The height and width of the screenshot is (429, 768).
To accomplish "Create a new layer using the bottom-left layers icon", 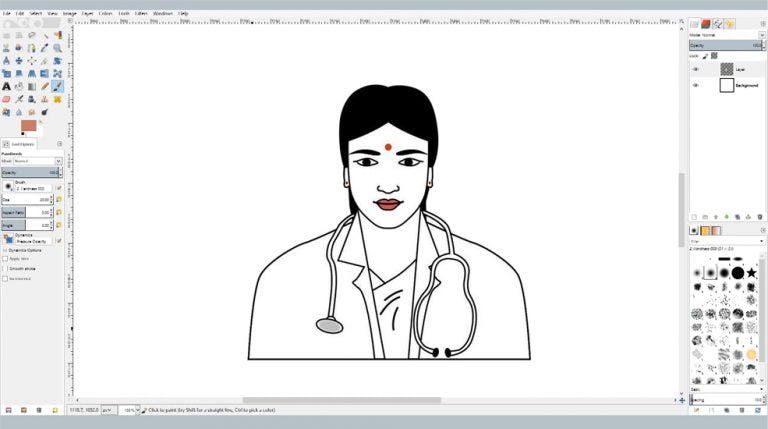I will click(x=693, y=217).
